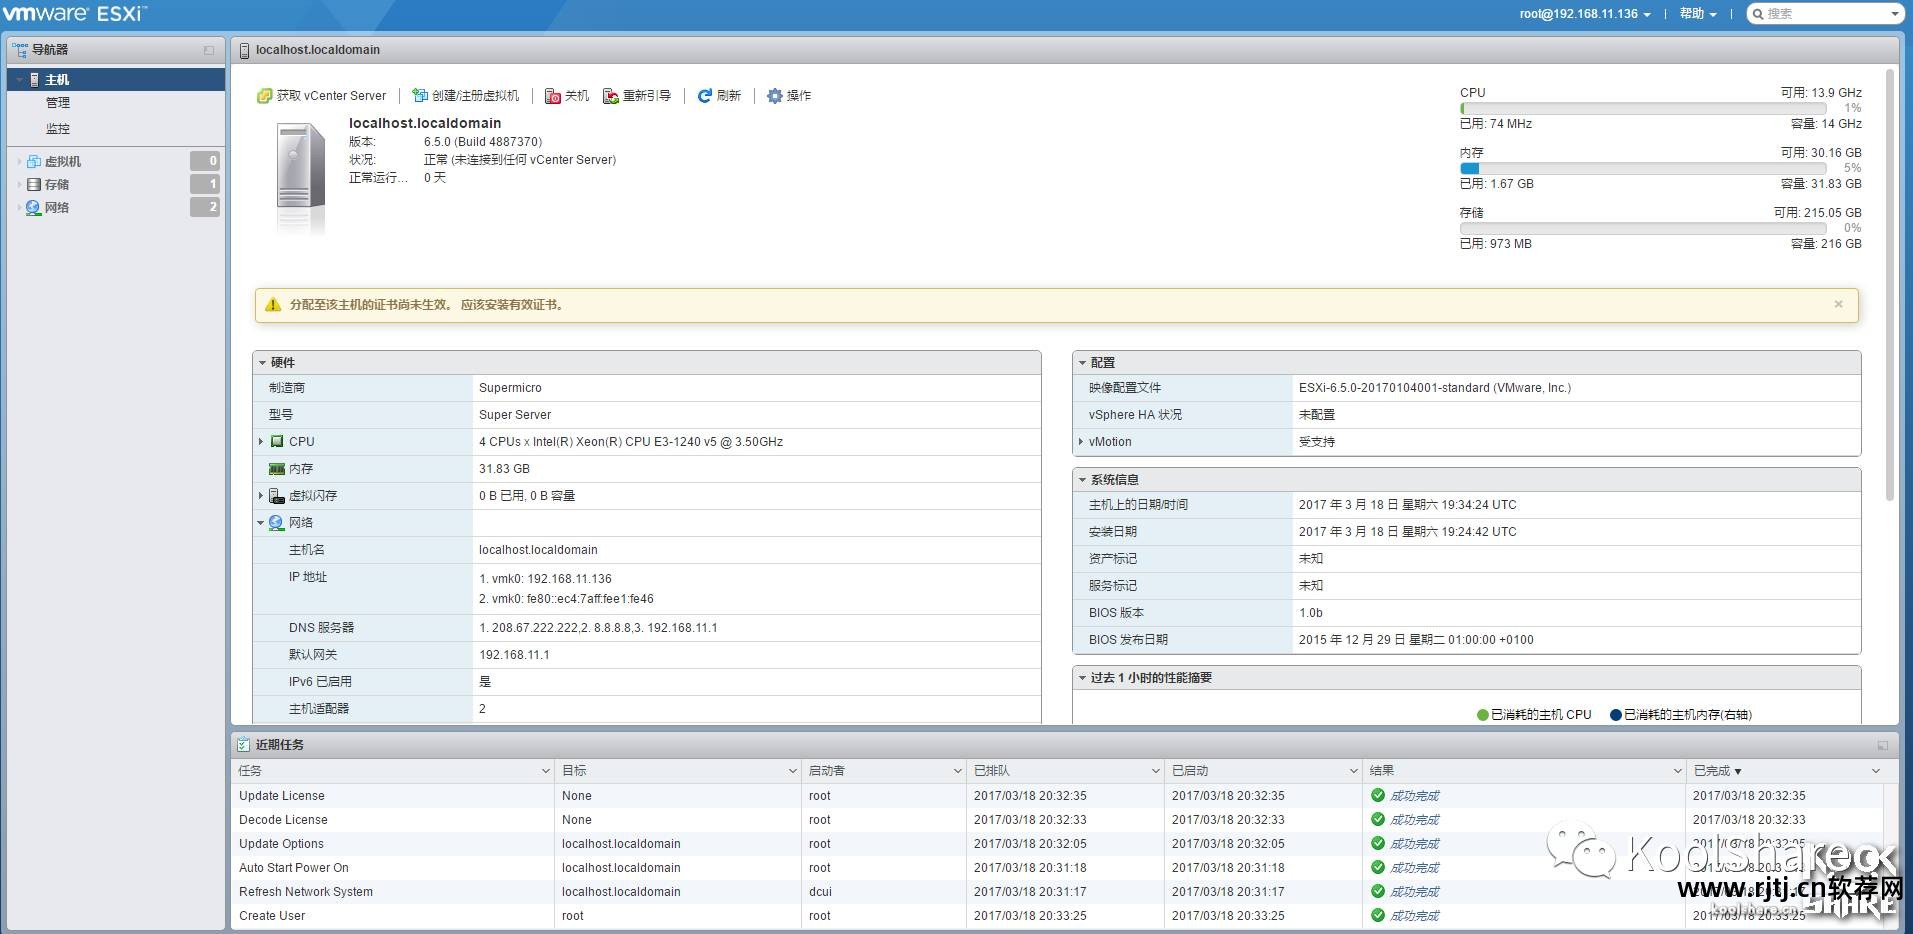Collapse the Configuration (配置) section
Image resolution: width=1913 pixels, height=934 pixels.
pyautogui.click(x=1082, y=363)
